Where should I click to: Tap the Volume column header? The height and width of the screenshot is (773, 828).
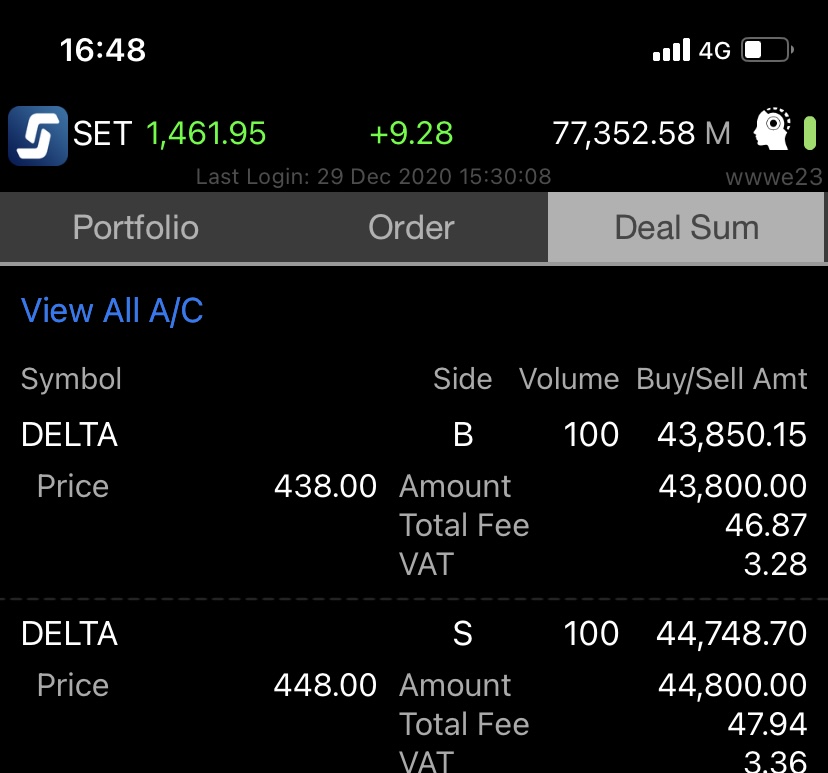[x=569, y=380]
